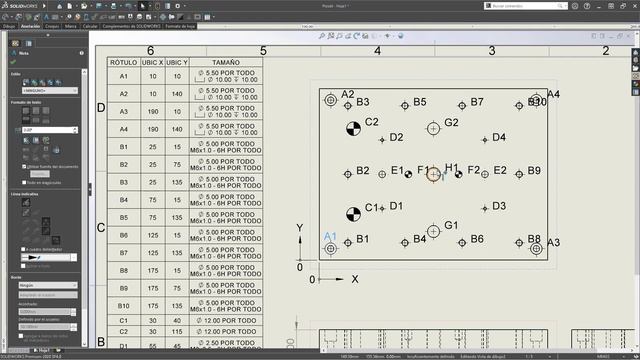Click the first leader icon under Línea indicativa
The height and width of the screenshot is (360, 640).
click(26, 202)
